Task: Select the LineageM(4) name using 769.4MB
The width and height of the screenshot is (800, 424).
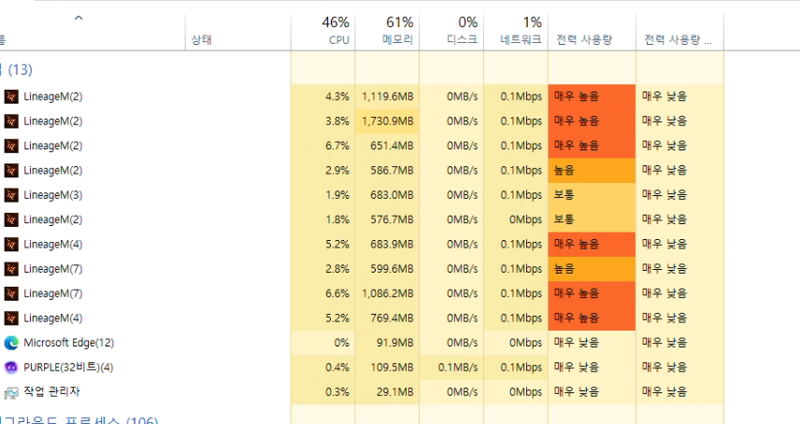Action: pyautogui.click(x=53, y=318)
